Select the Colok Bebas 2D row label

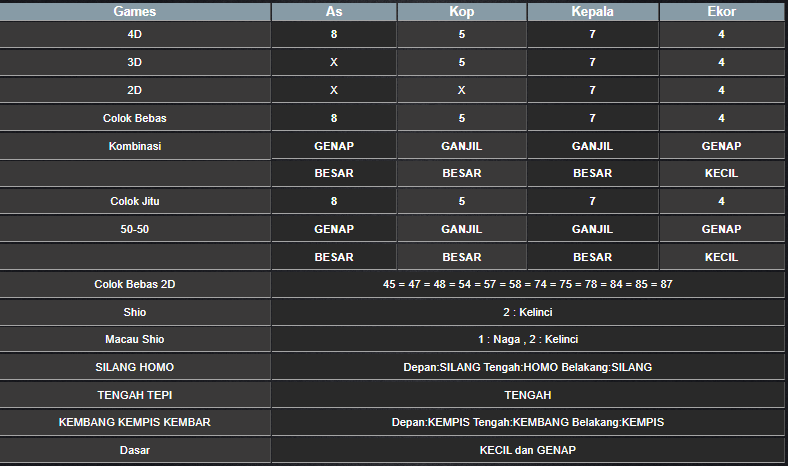click(135, 284)
